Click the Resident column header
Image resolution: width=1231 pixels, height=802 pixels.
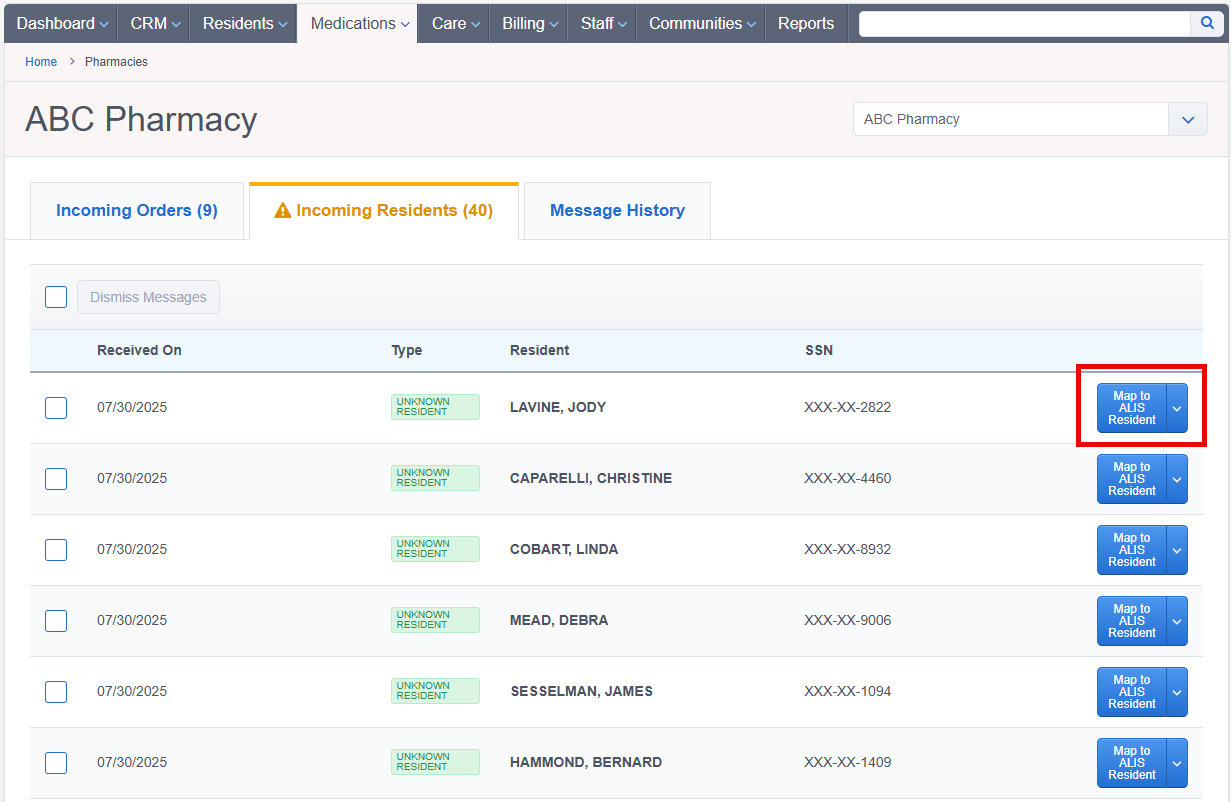pyautogui.click(x=540, y=350)
